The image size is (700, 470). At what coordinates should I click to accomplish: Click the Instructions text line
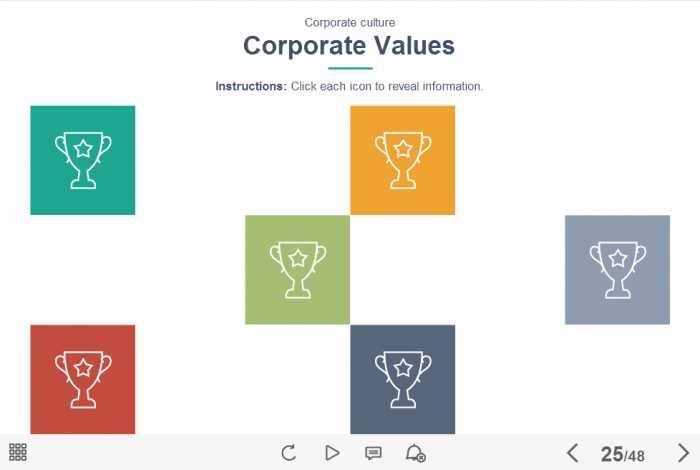(x=349, y=87)
